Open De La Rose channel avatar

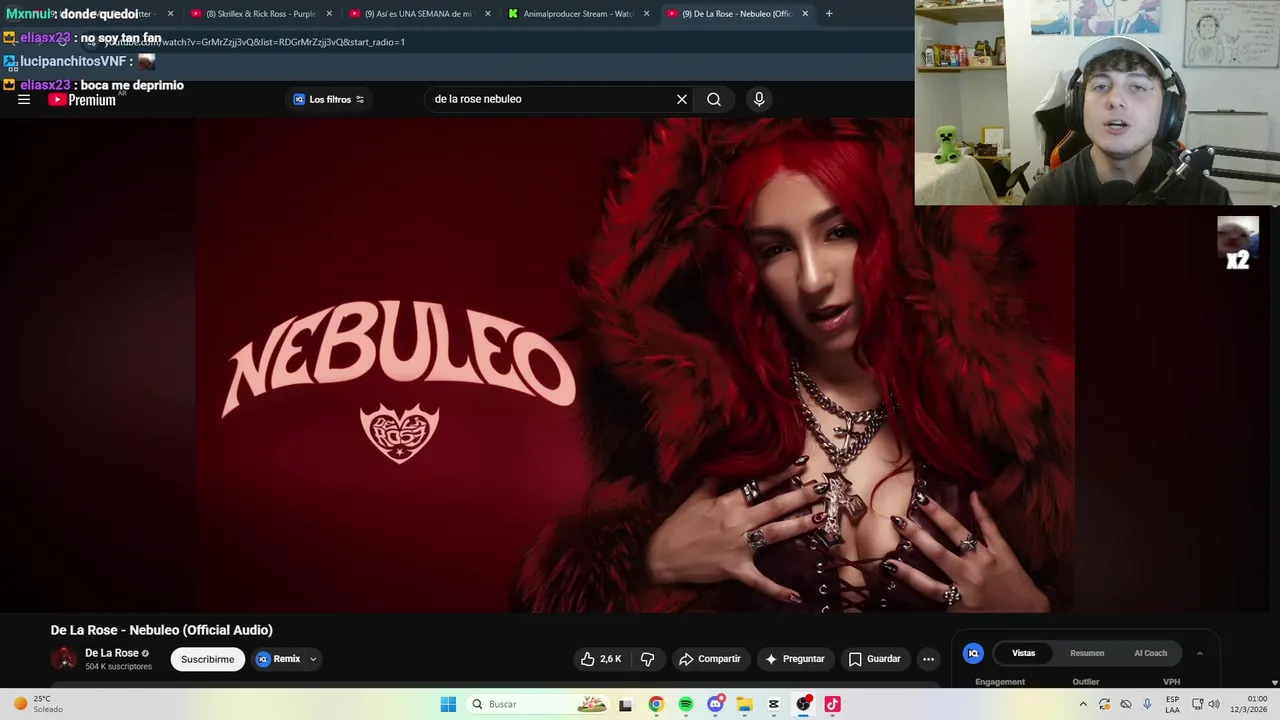(63, 658)
